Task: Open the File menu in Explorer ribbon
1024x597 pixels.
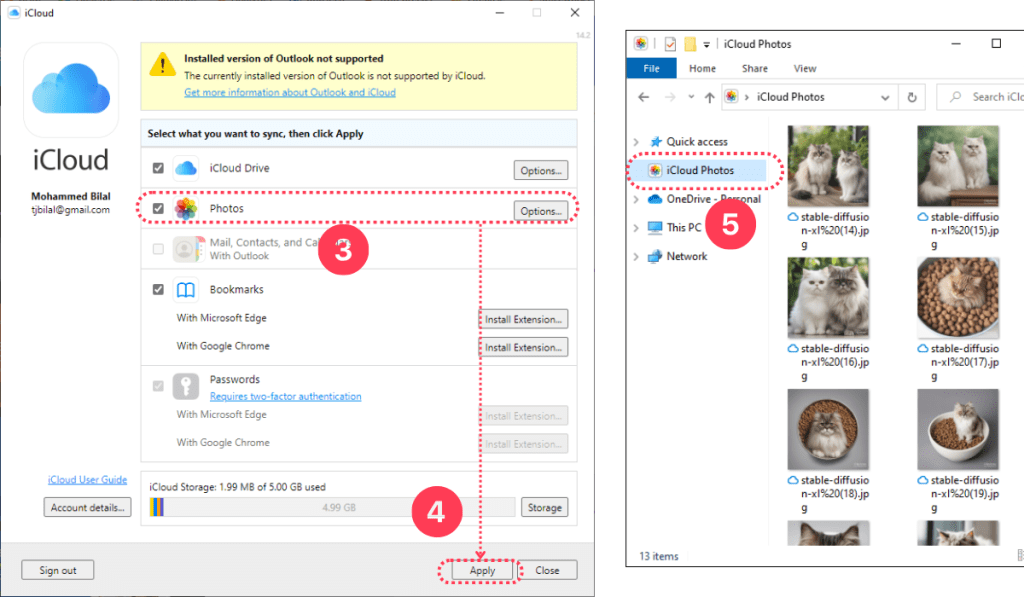Action: pos(652,68)
